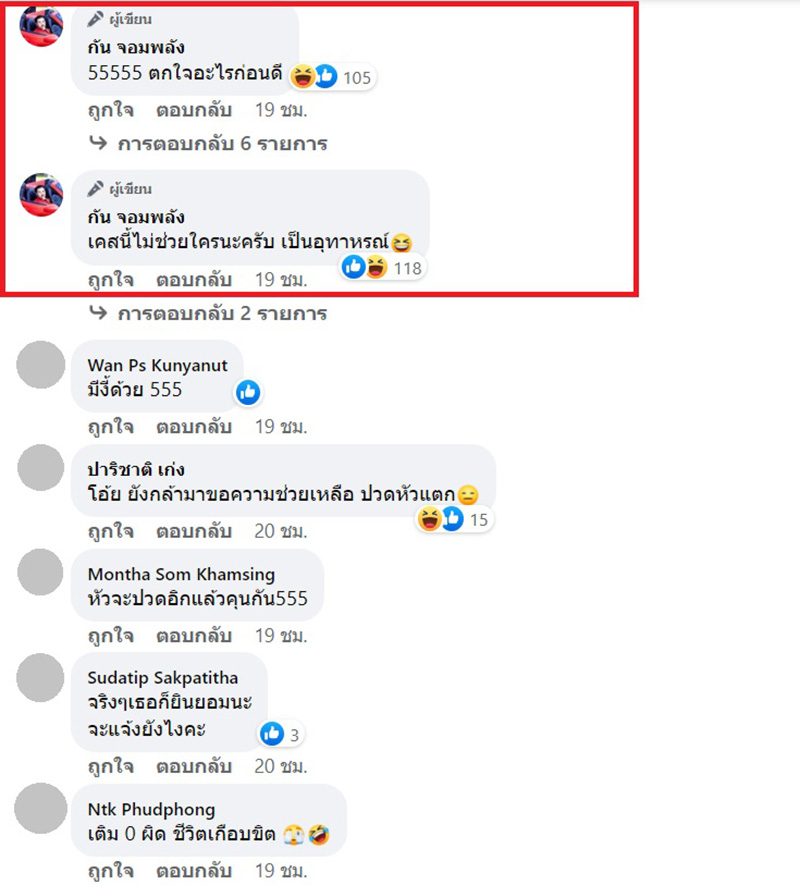View the 15 reactions on ปาริชาติ เก่ง's comment
Screen dimensions: 800x885
coord(454,519)
